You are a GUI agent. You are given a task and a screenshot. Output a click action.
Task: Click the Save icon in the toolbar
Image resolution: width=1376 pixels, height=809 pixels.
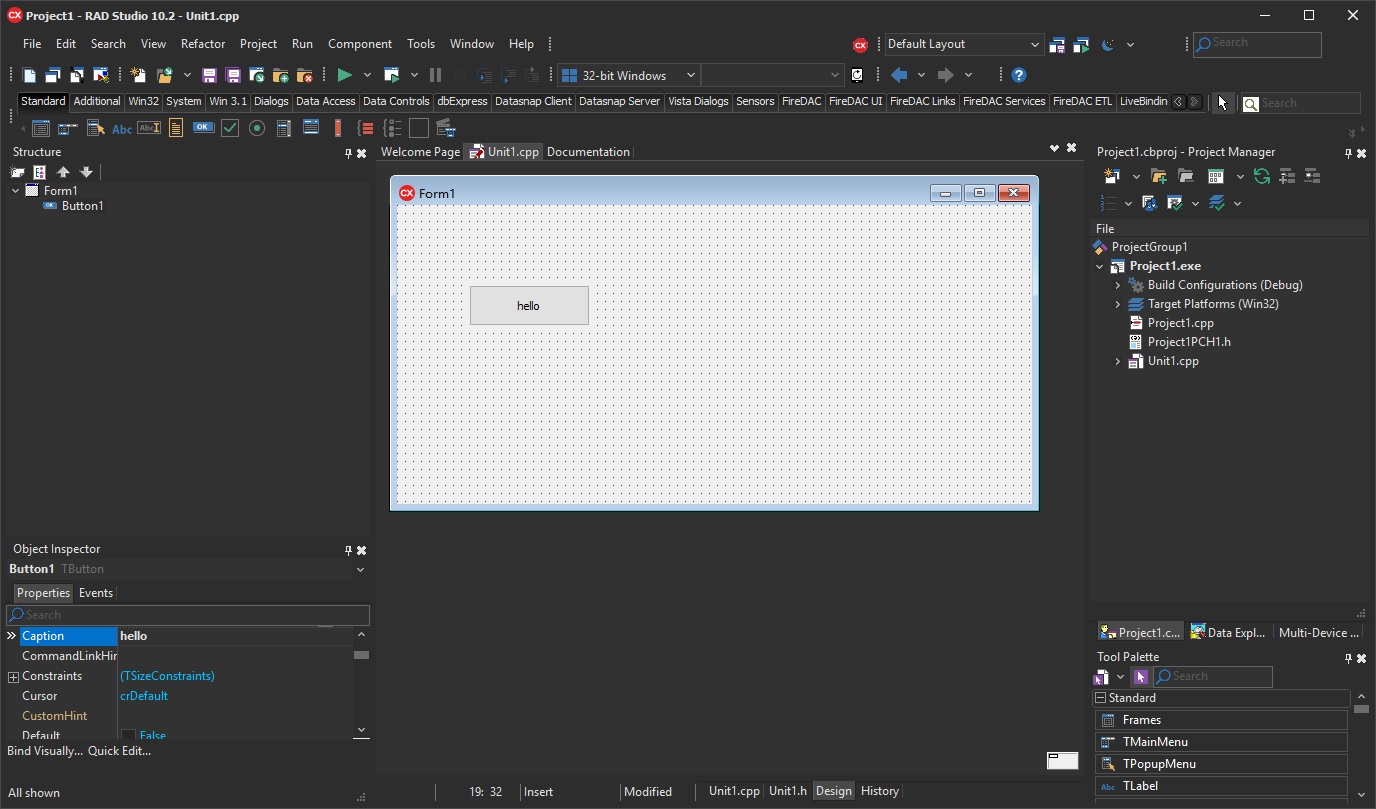pyautogui.click(x=209, y=75)
